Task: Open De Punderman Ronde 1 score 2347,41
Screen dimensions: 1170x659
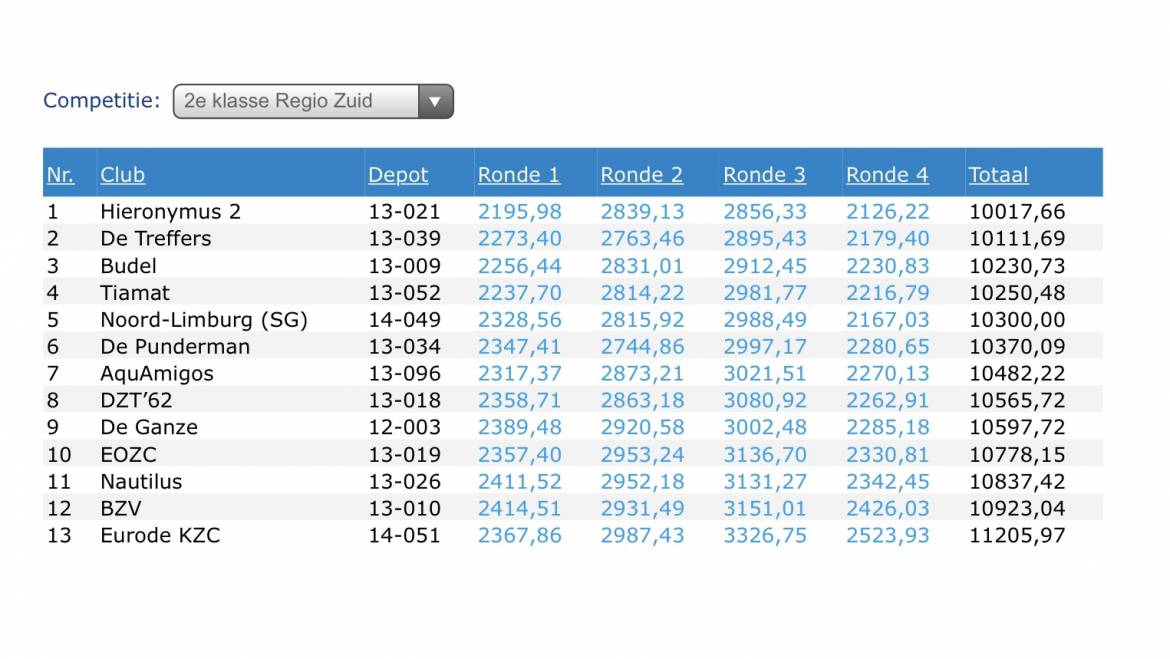Action: click(x=519, y=347)
